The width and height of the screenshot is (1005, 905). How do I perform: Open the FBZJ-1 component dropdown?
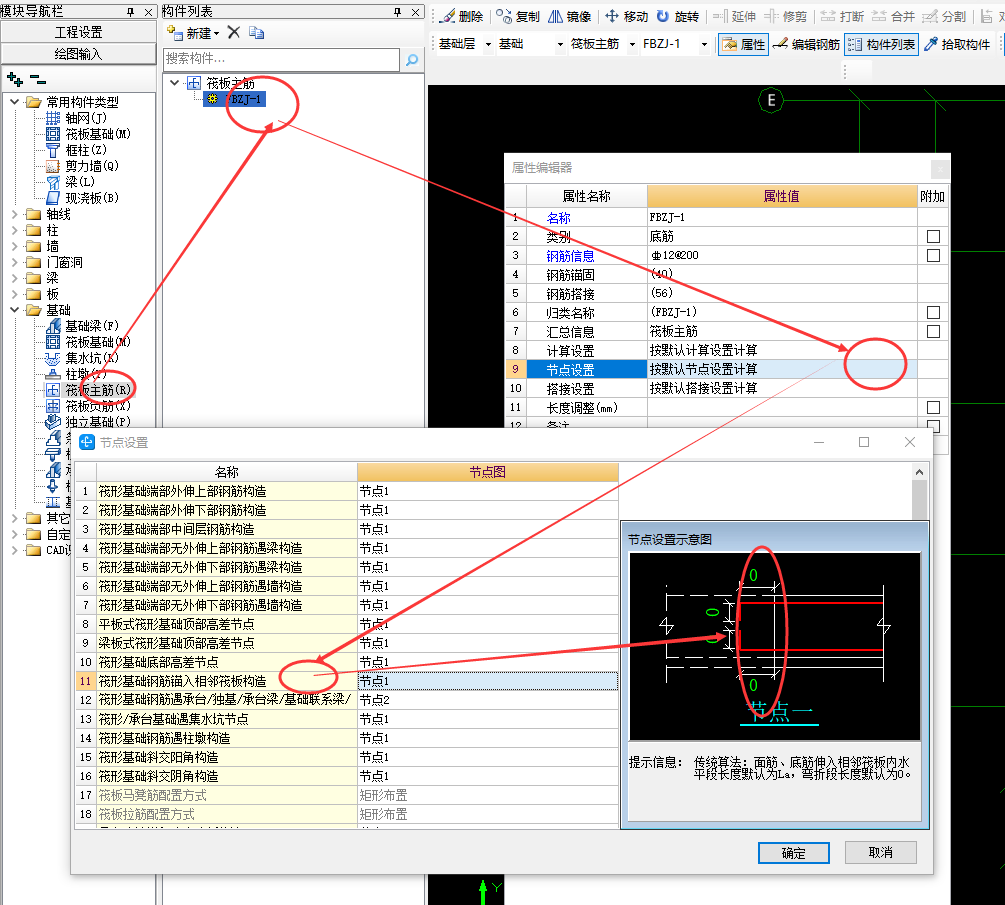[704, 44]
